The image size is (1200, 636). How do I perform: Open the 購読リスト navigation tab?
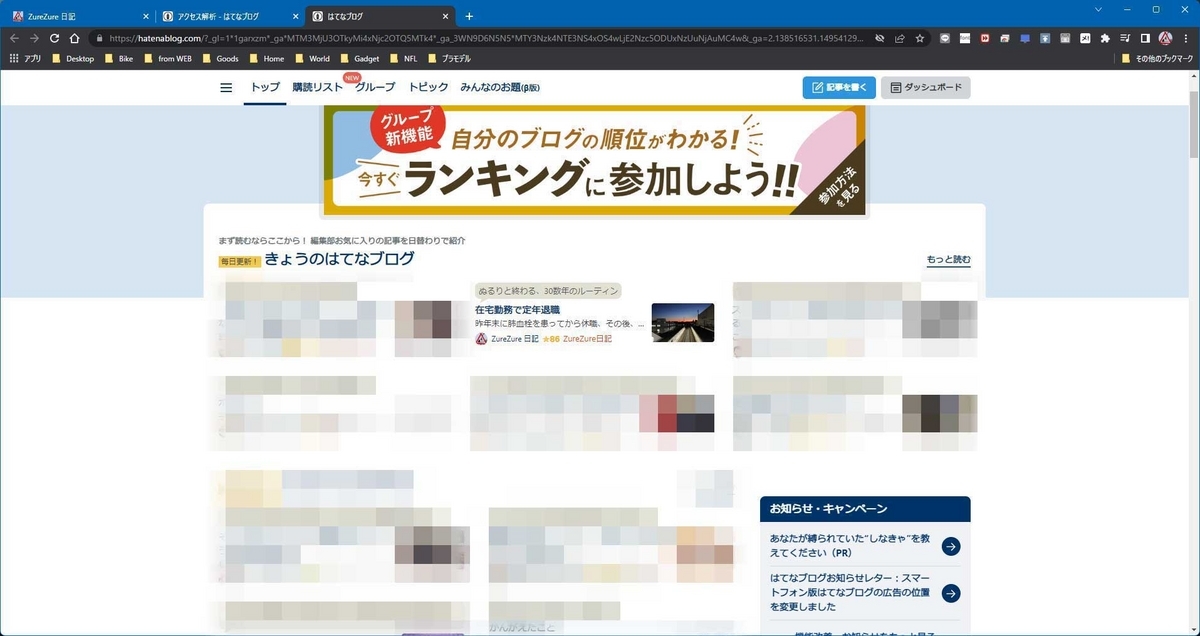tap(317, 88)
